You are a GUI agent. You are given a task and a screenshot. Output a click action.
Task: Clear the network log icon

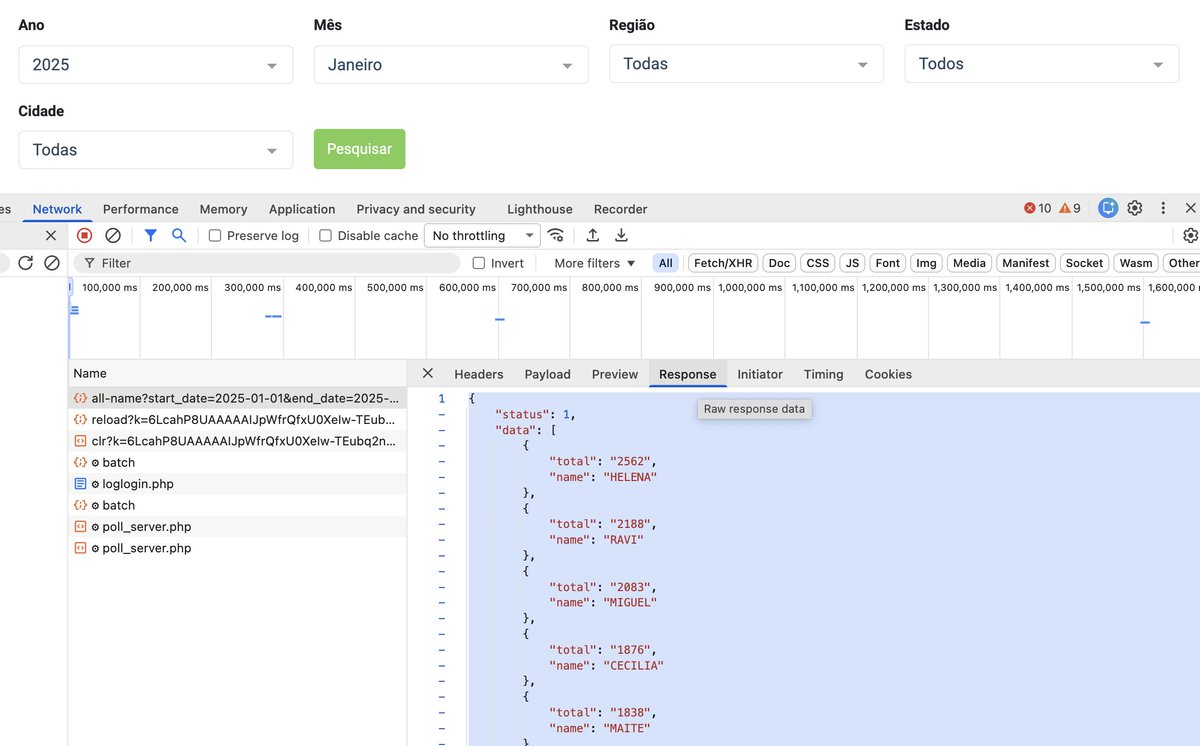(x=113, y=235)
